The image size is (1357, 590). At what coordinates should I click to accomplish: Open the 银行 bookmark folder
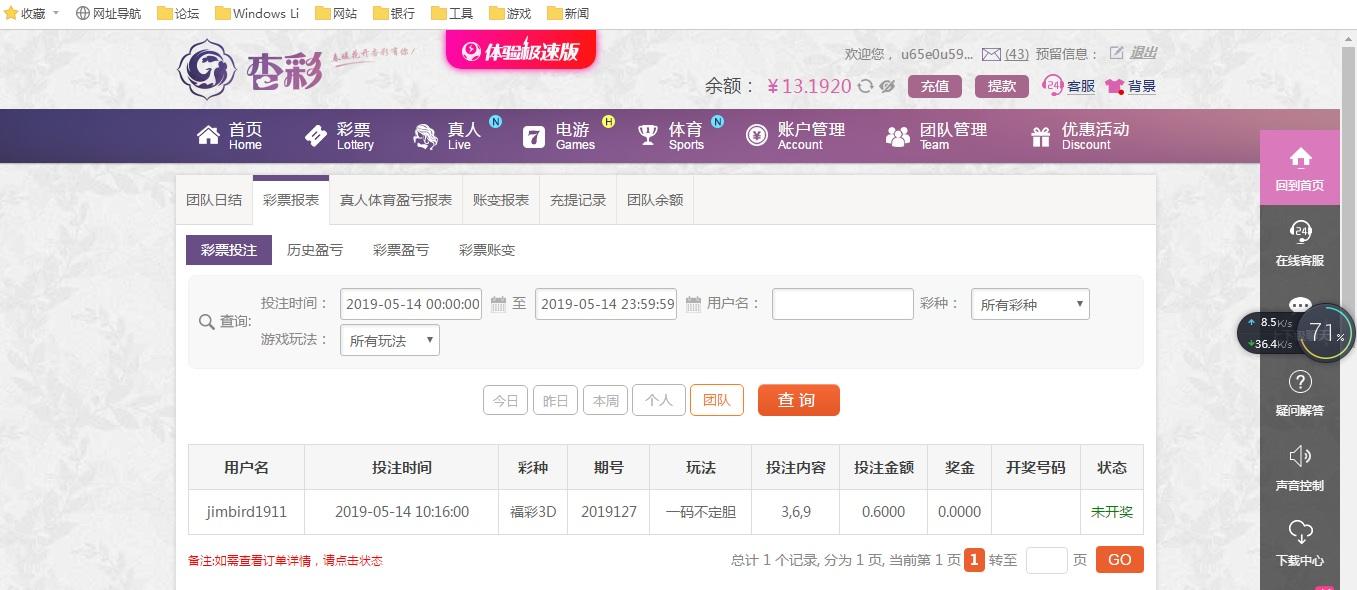(394, 13)
